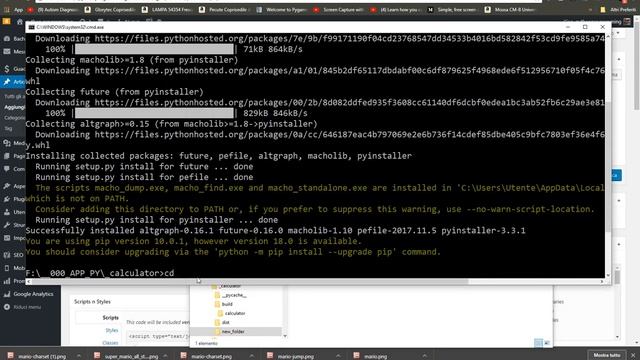Image resolution: width=640 pixels, height=360 pixels.
Task: Open the Autism Diagnosis YouTube bookmark
Action: click(x=53, y=9)
